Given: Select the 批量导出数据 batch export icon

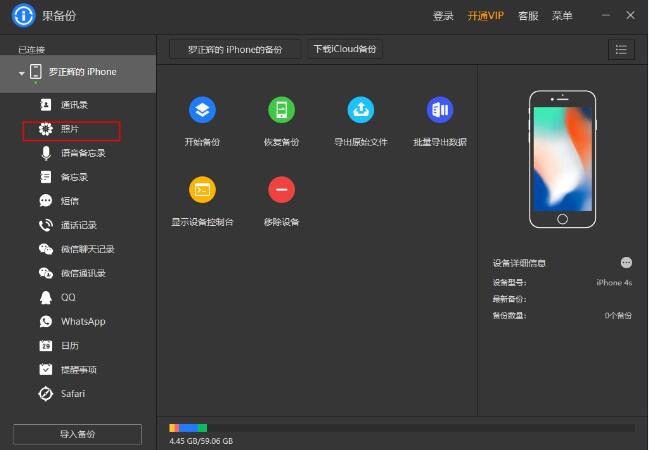Looking at the screenshot, I should pyautogui.click(x=440, y=110).
